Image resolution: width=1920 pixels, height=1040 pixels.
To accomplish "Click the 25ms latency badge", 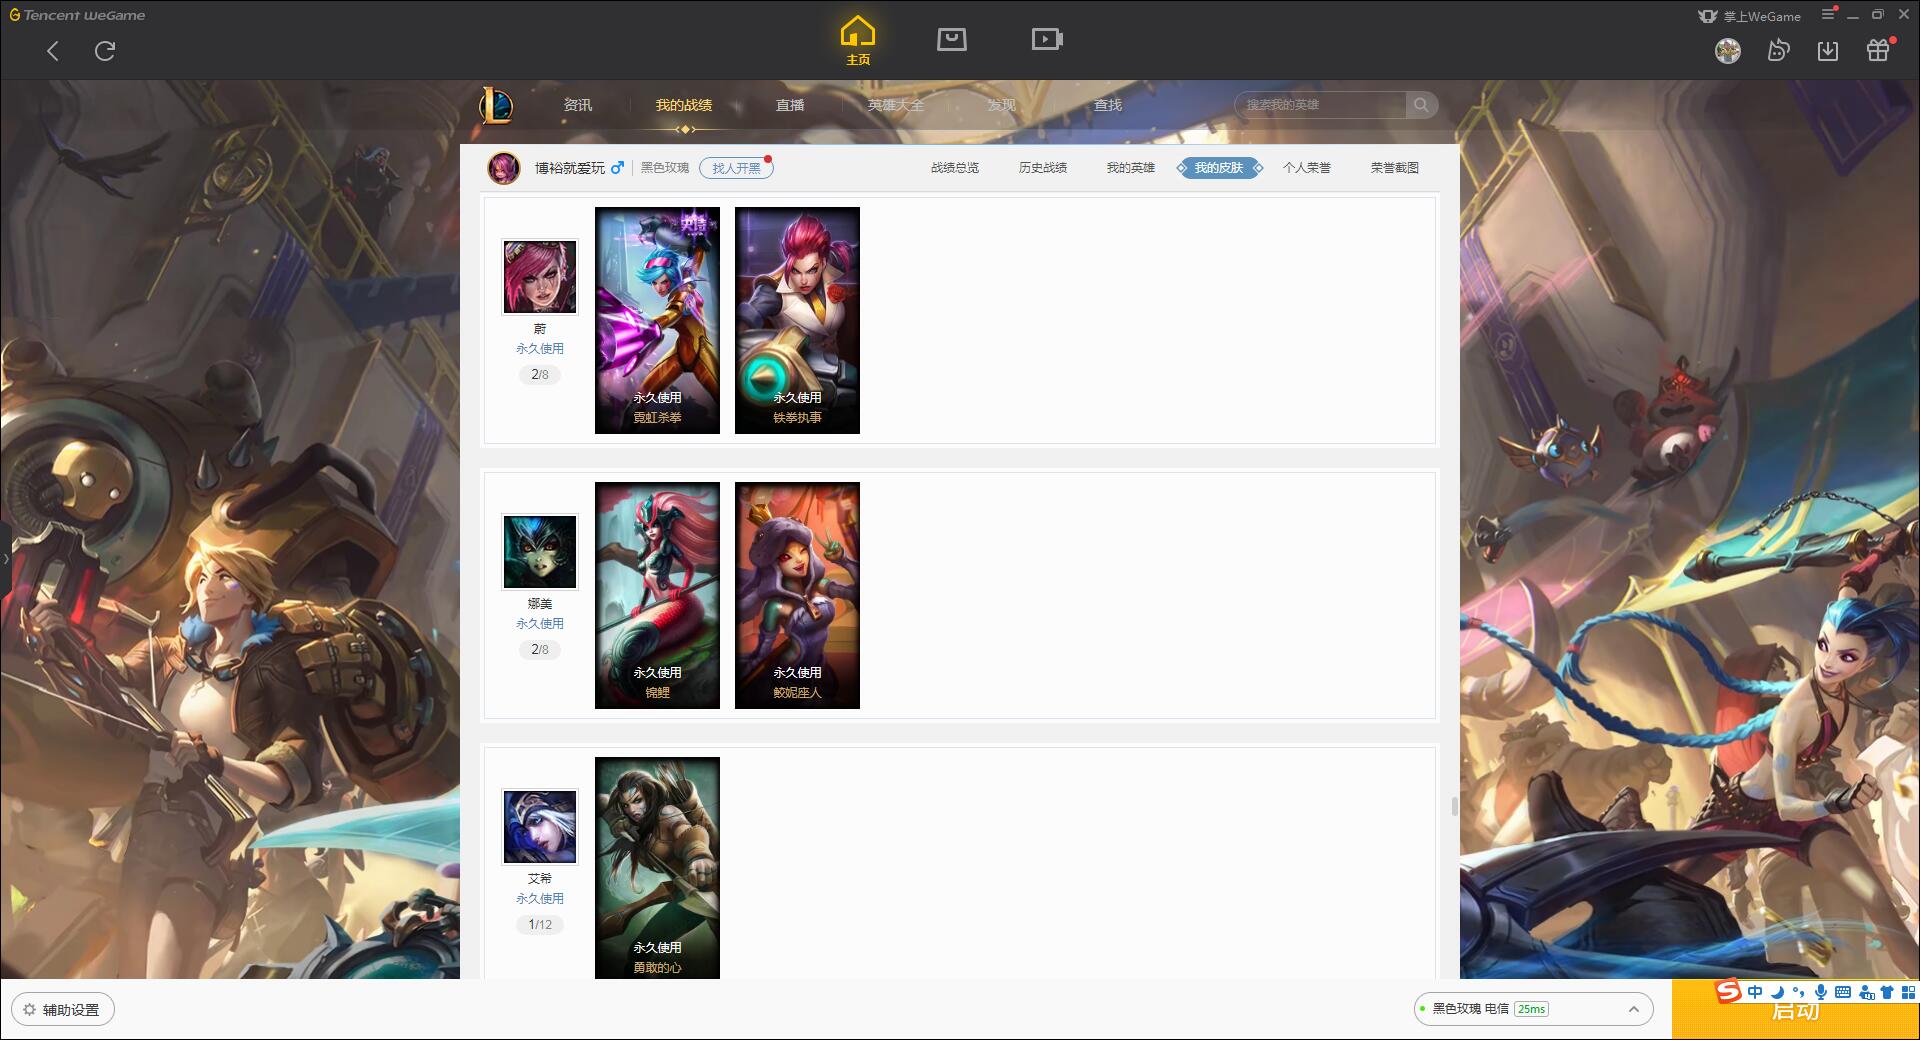I will pyautogui.click(x=1531, y=1009).
